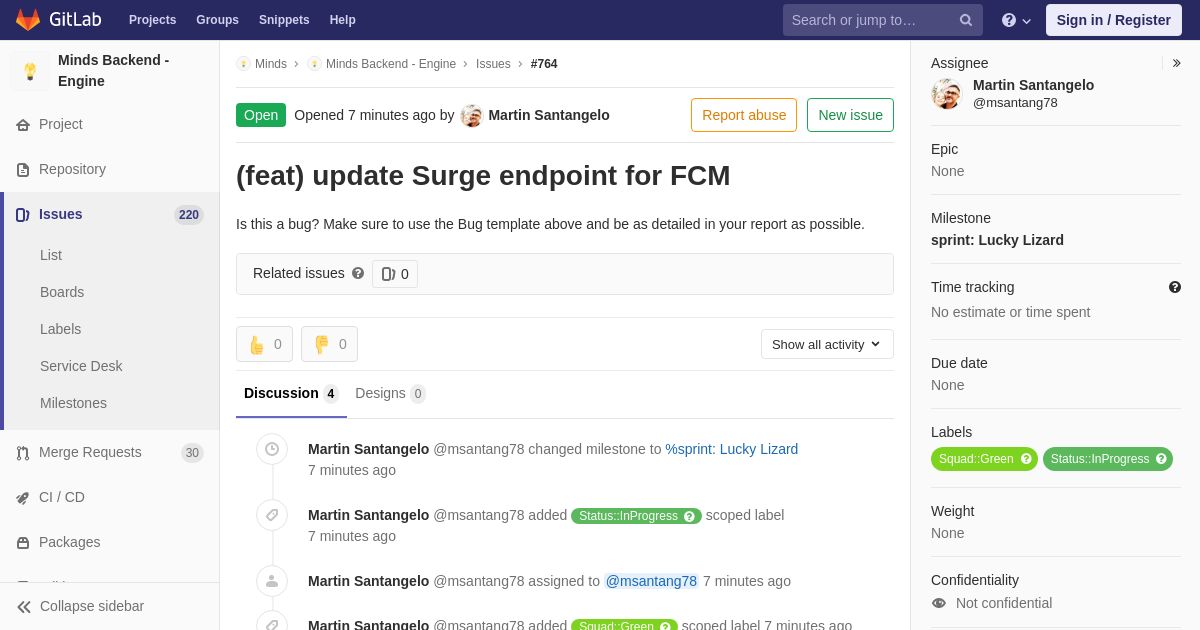Open the %sprint: Lucky Lizard milestone link
This screenshot has width=1200, height=630.
[x=731, y=449]
